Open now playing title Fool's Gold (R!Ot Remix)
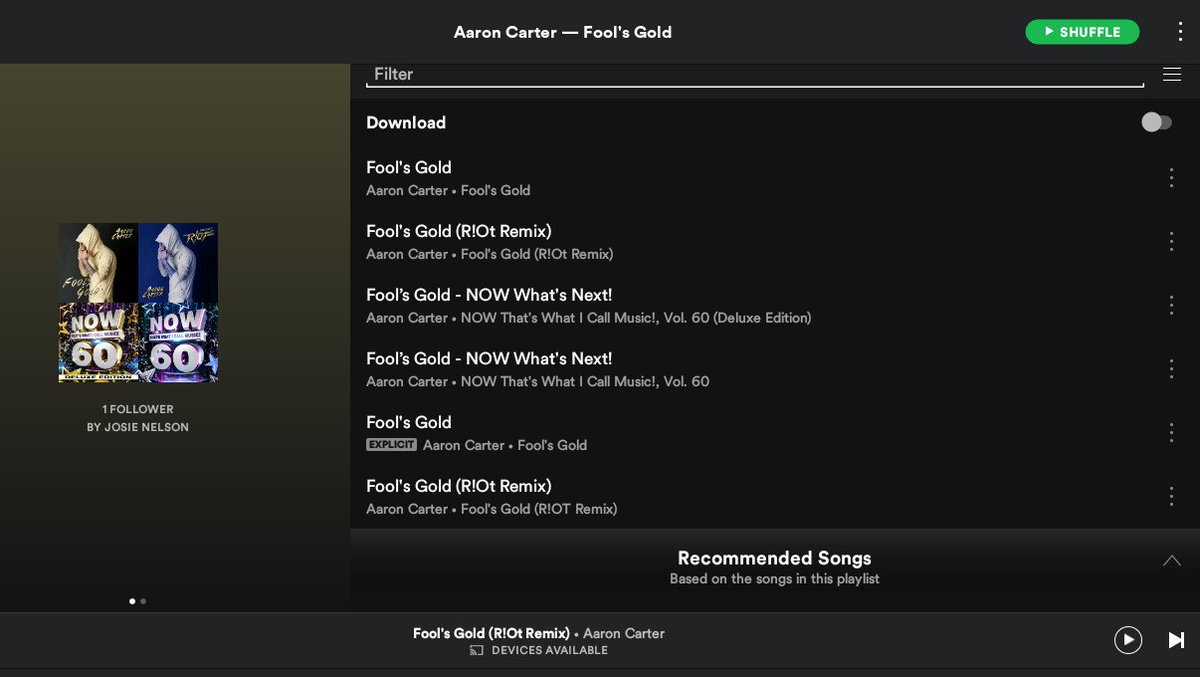This screenshot has height=677, width=1200. coord(491,633)
